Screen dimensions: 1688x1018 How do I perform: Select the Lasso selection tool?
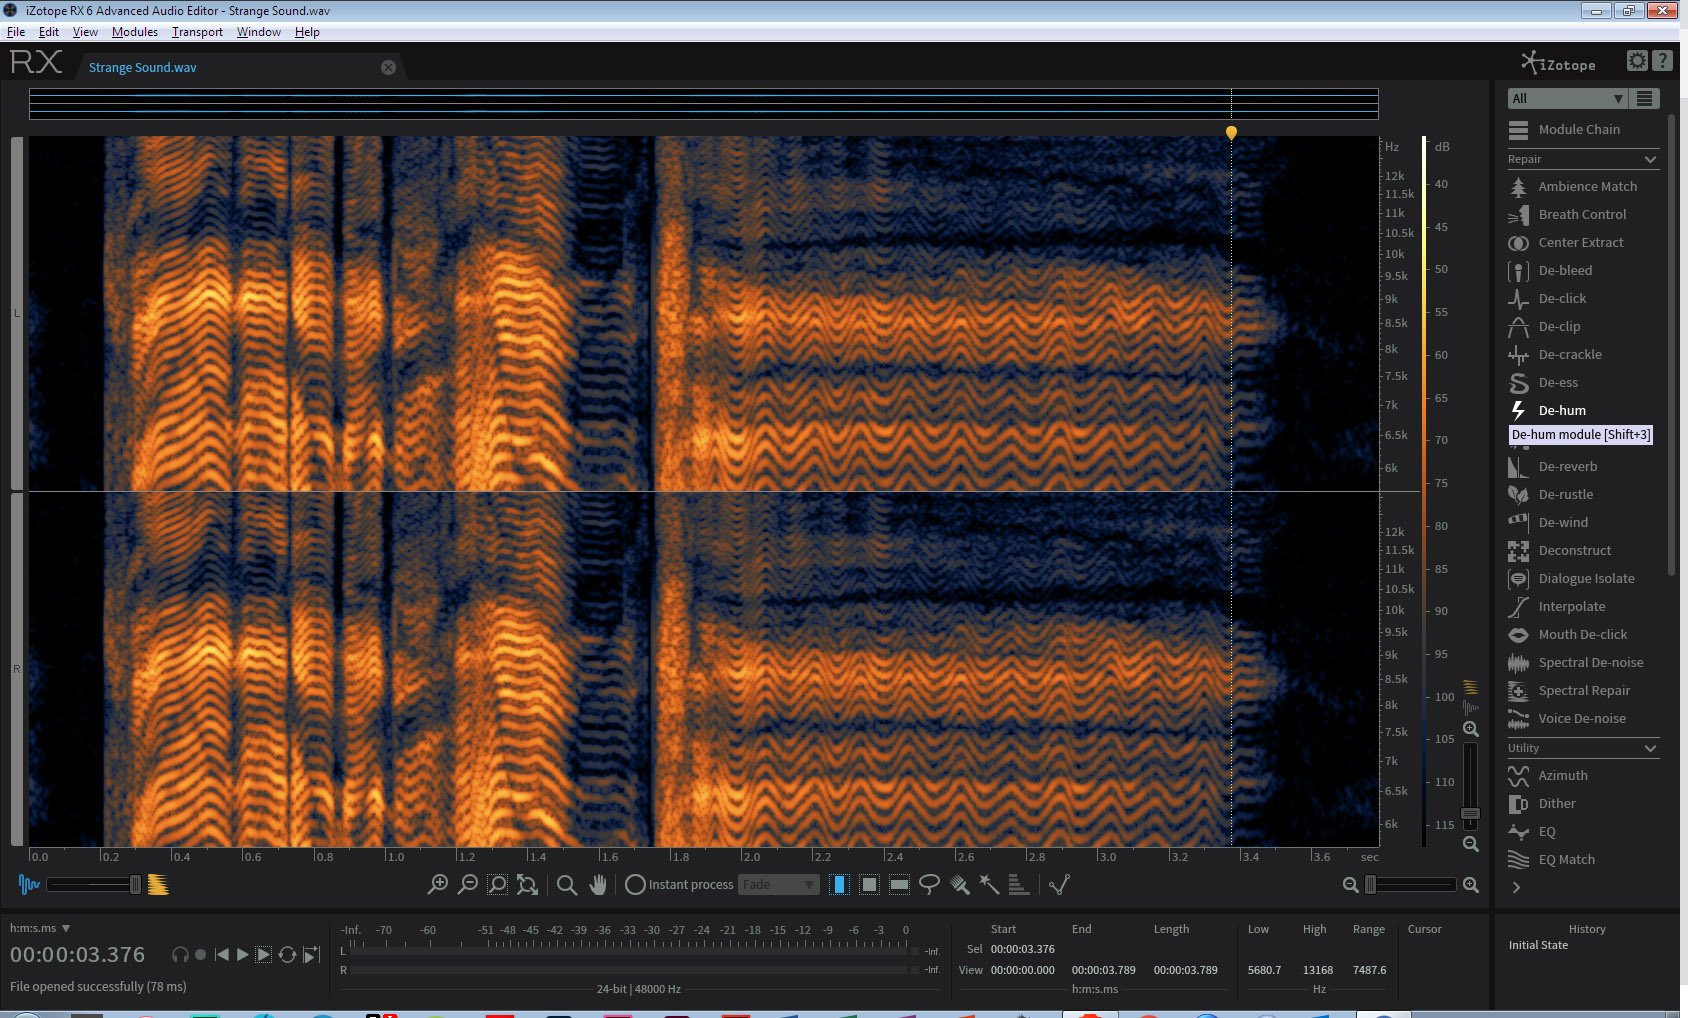click(929, 884)
